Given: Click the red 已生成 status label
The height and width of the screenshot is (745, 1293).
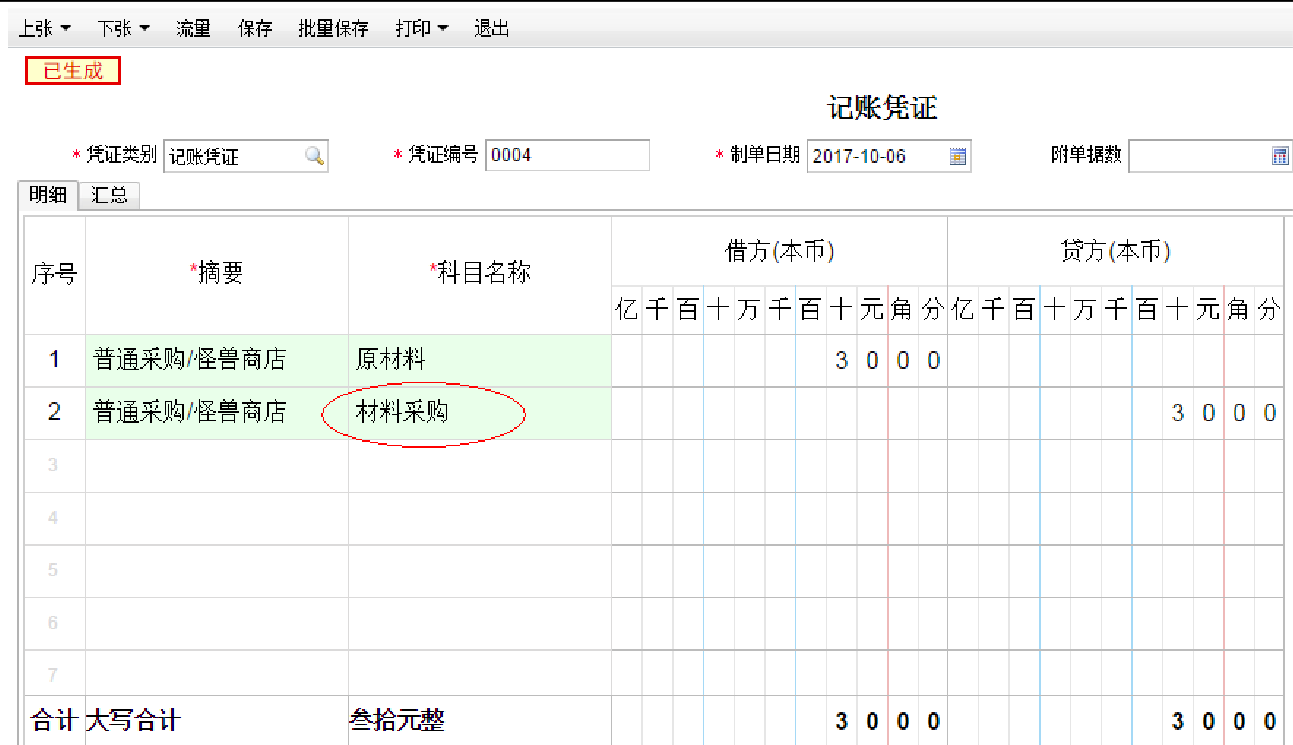Looking at the screenshot, I should (73, 71).
